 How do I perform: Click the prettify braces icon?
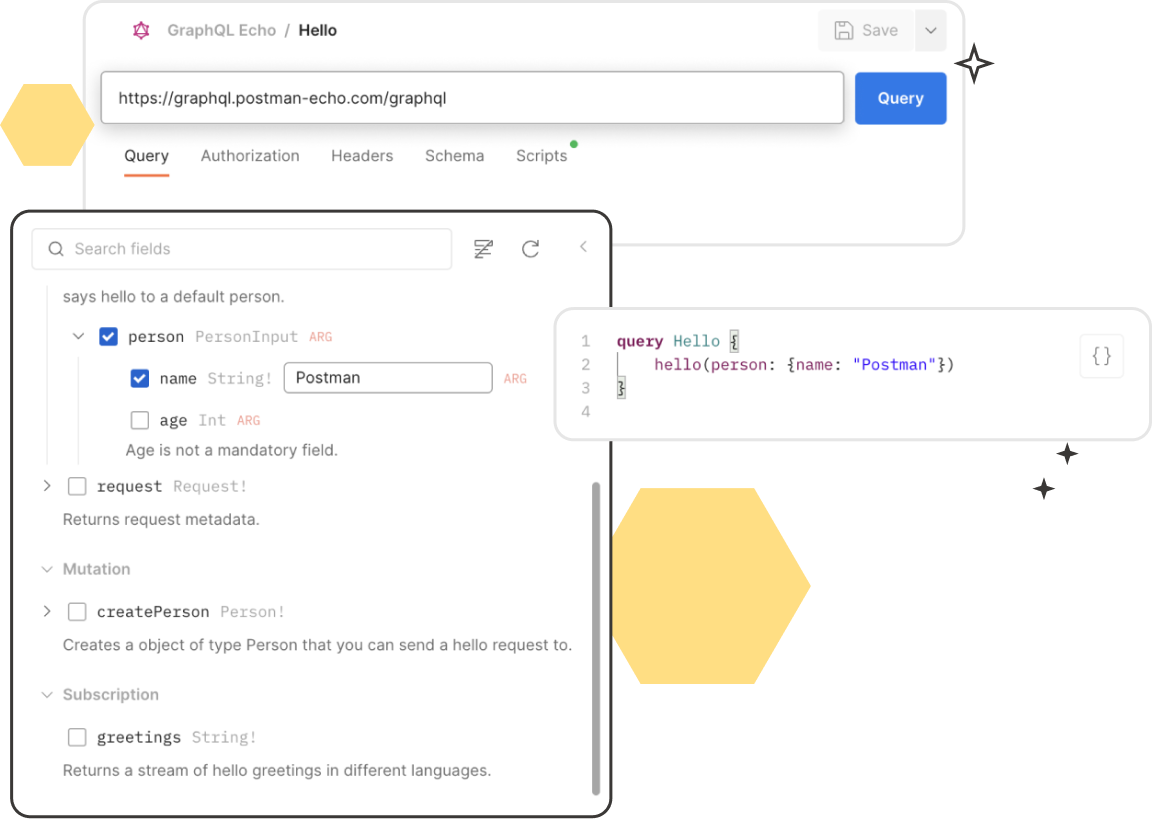tap(1101, 356)
